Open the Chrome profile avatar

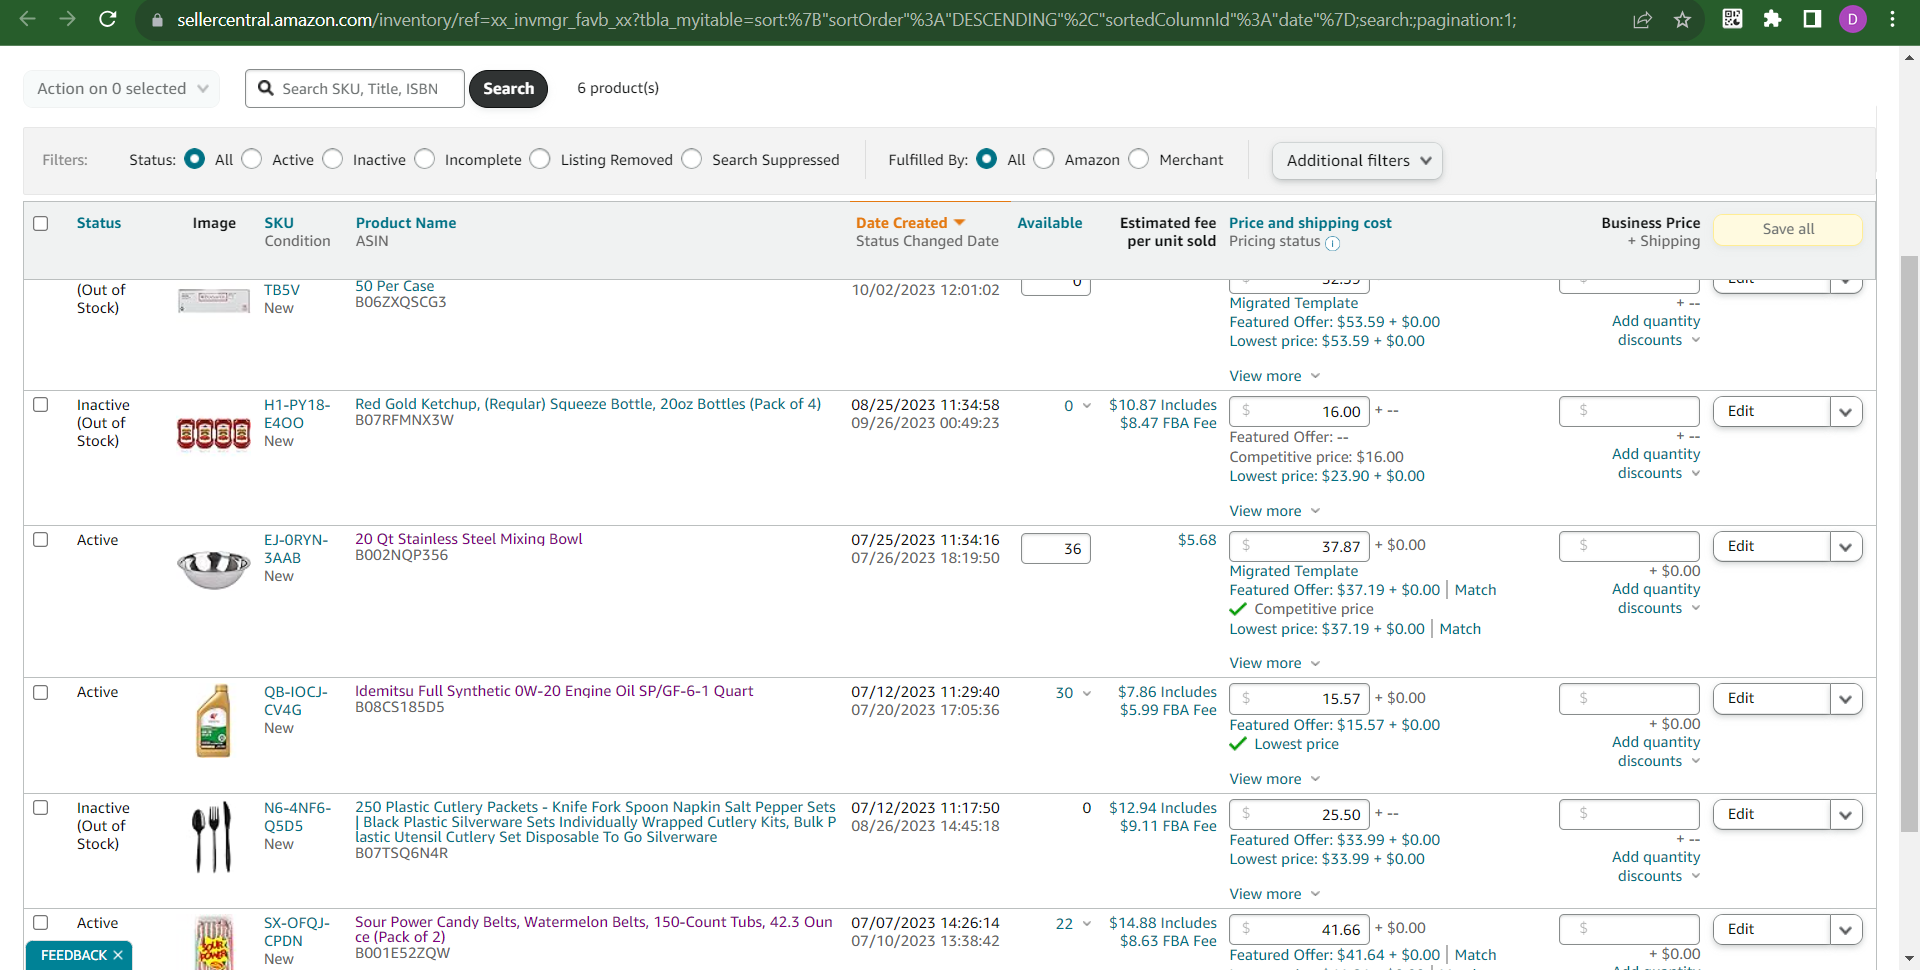[1853, 19]
